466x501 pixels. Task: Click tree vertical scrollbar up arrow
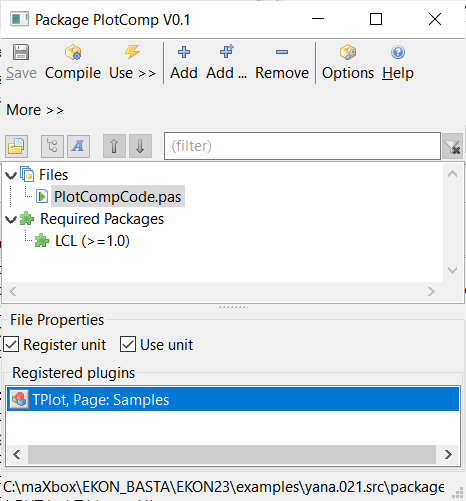pos(452,173)
